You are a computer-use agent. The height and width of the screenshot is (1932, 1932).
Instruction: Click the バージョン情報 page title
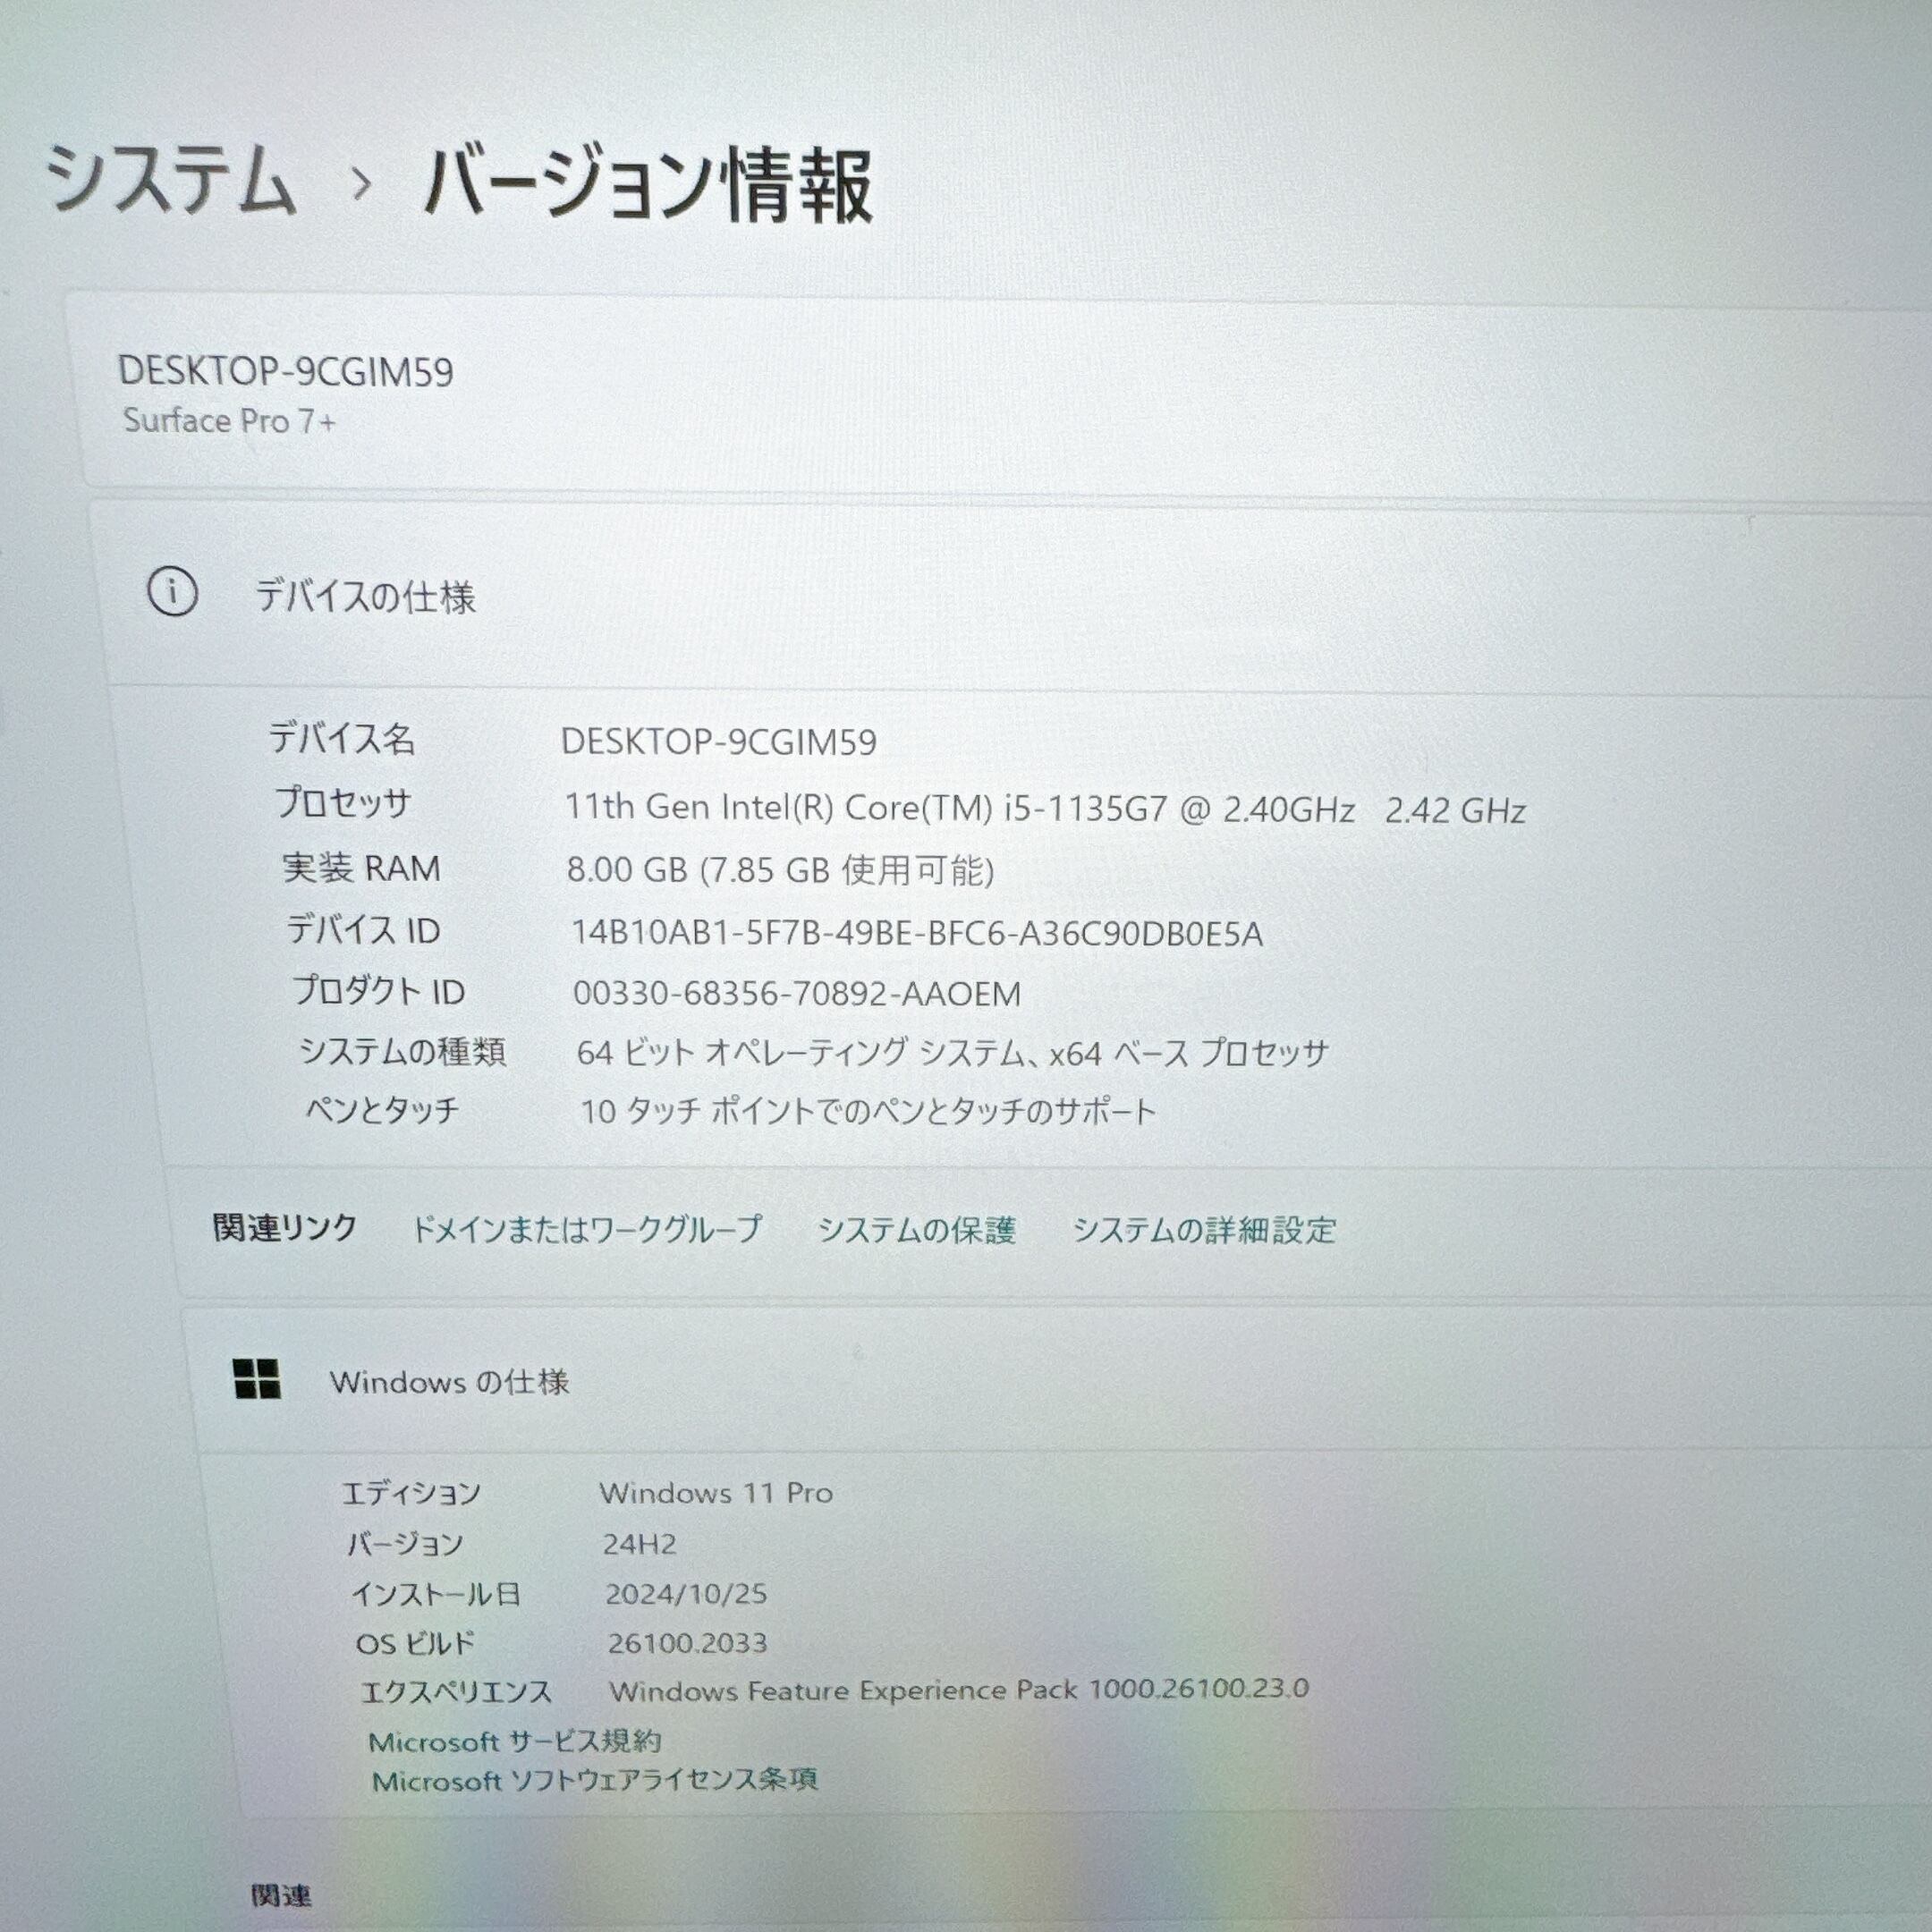(648, 186)
